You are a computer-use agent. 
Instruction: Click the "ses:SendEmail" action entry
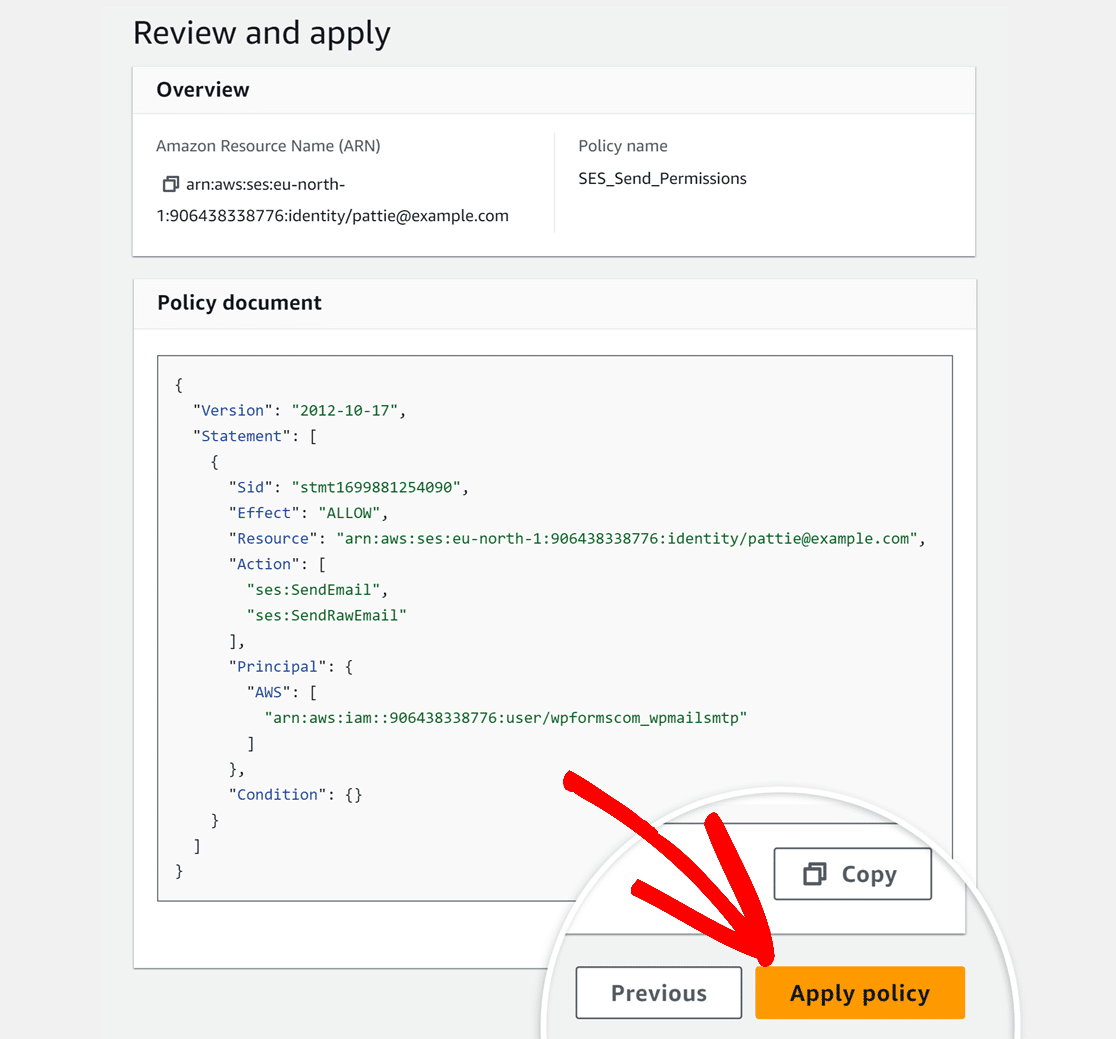317,590
